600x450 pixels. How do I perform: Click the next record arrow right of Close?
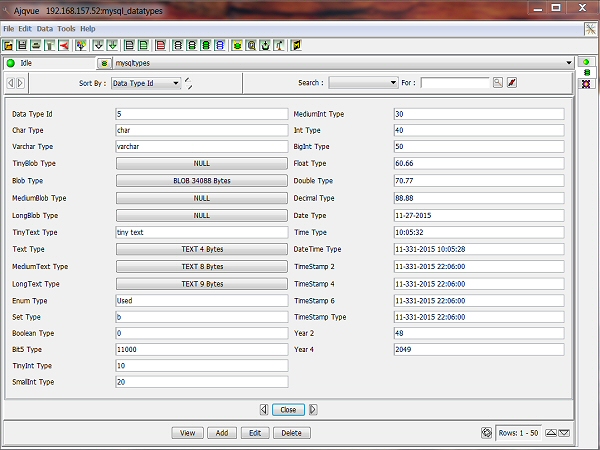click(x=313, y=409)
